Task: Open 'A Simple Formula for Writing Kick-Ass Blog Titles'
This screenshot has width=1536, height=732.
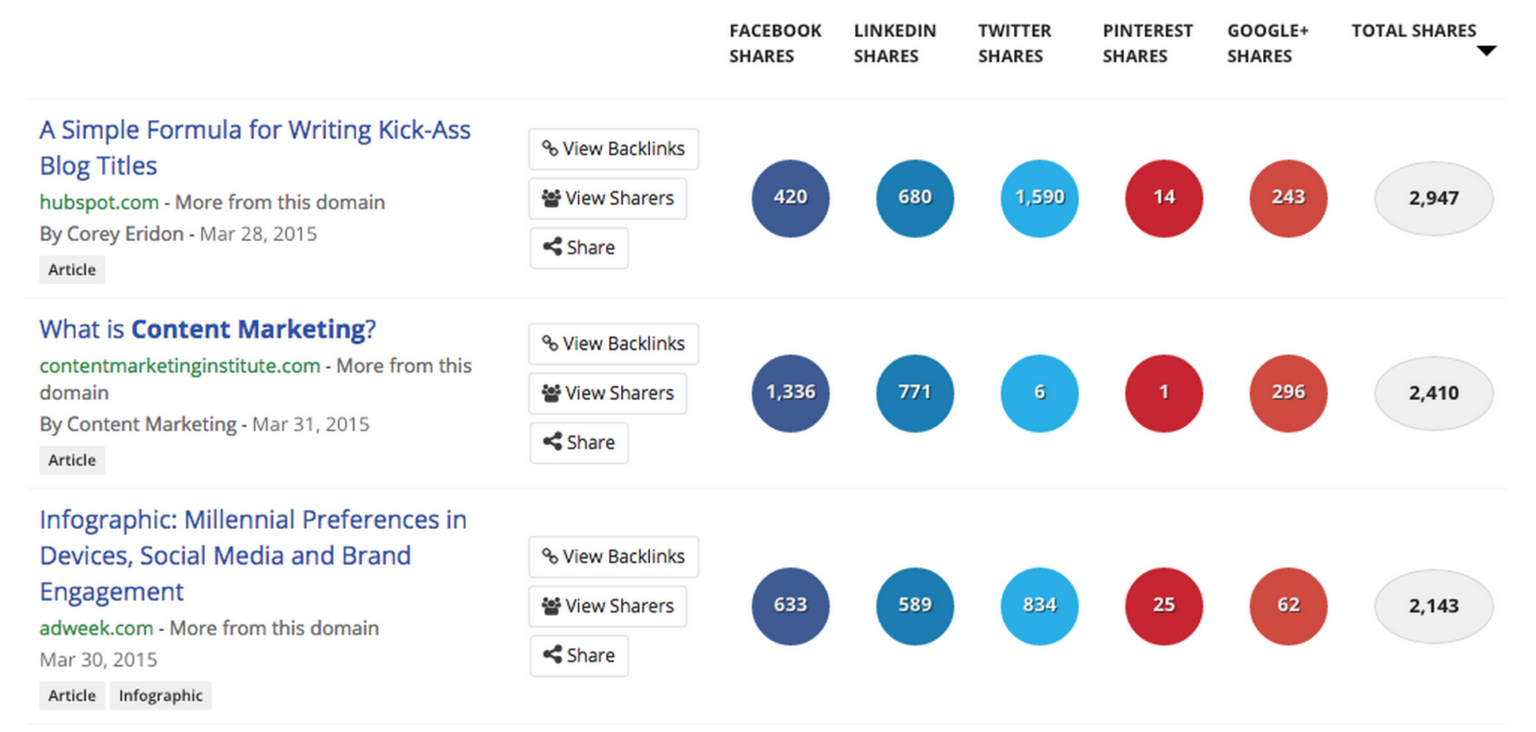Action: pos(255,147)
